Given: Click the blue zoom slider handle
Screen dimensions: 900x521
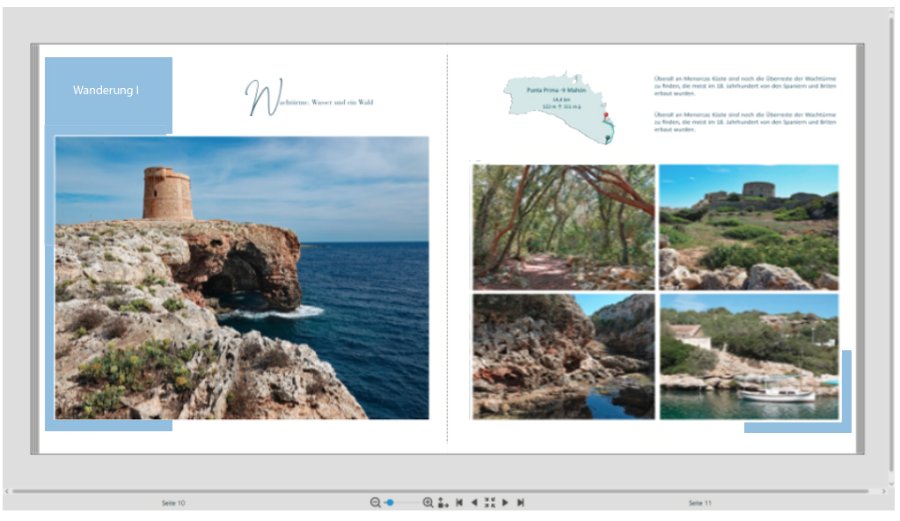Looking at the screenshot, I should pos(389,503).
